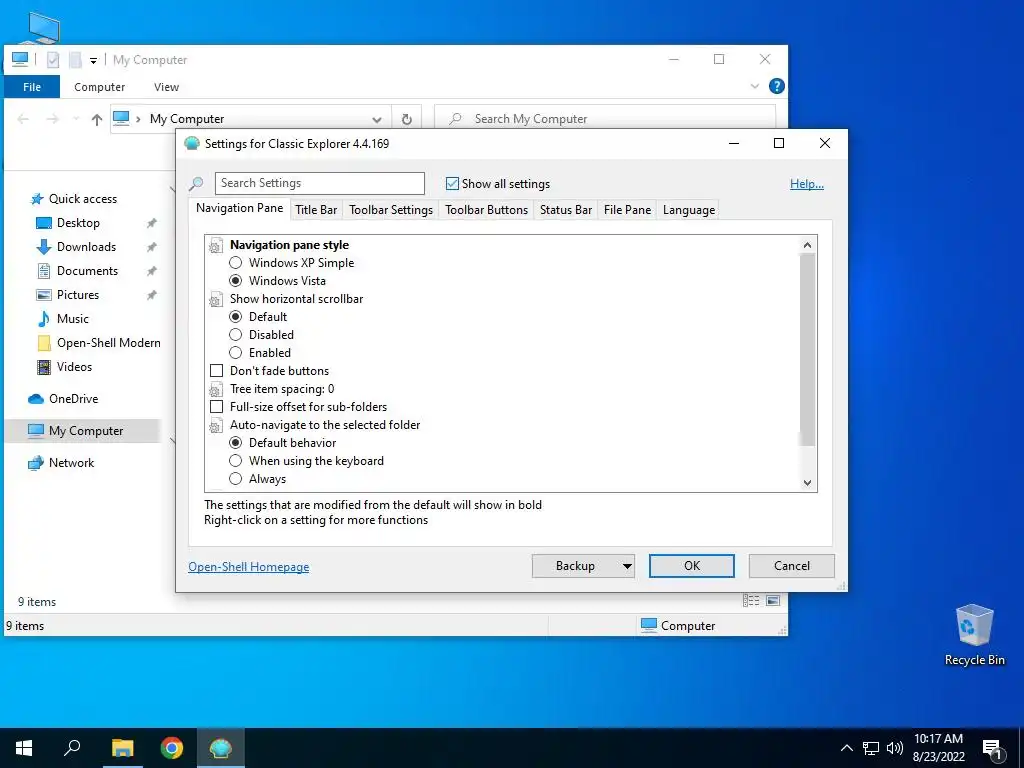The image size is (1024, 768).
Task: Open the taskbar clock and date
Action: (938, 748)
